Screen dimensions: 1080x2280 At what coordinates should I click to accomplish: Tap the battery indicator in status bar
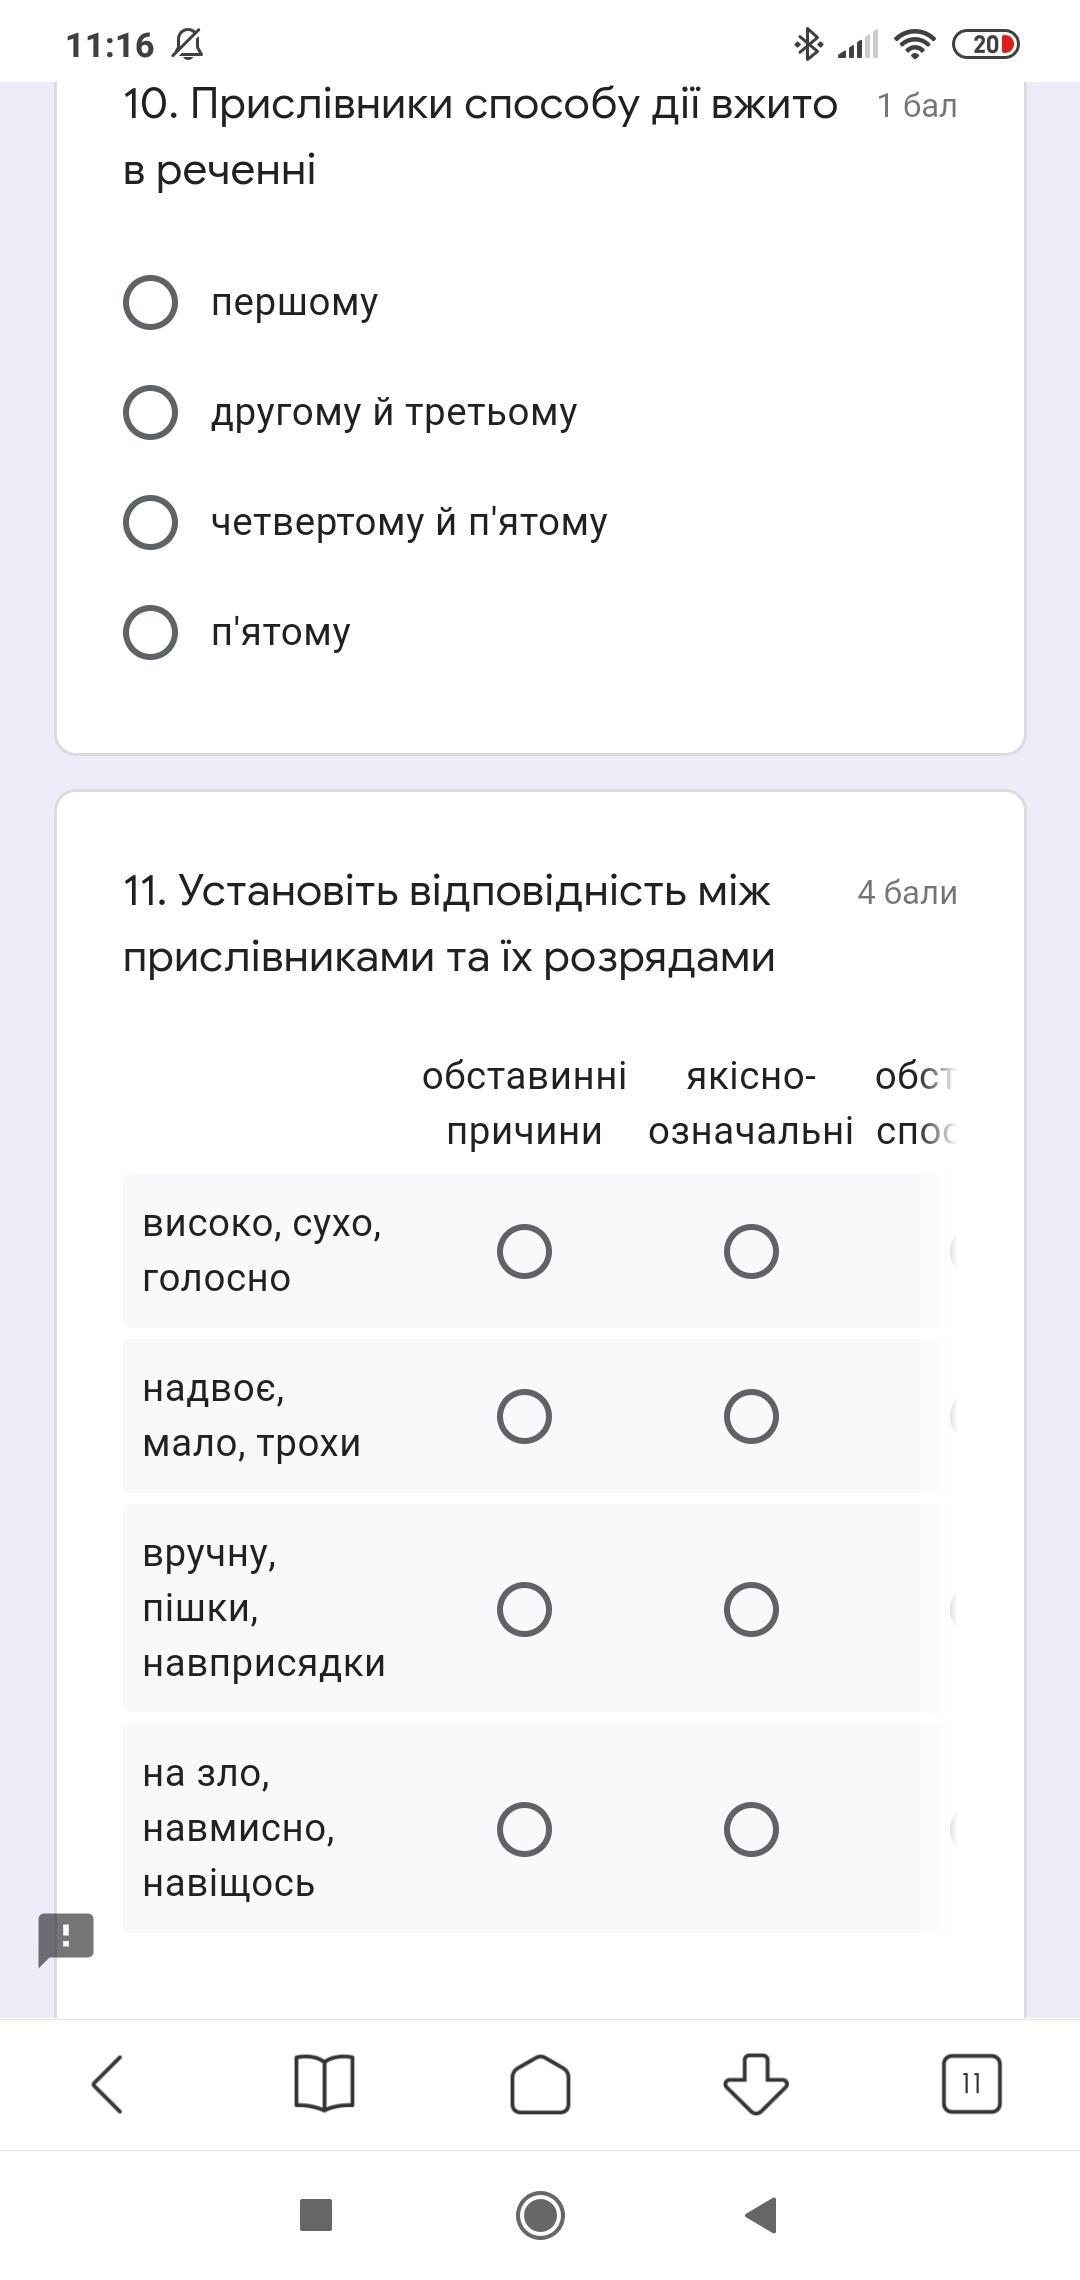[986, 44]
